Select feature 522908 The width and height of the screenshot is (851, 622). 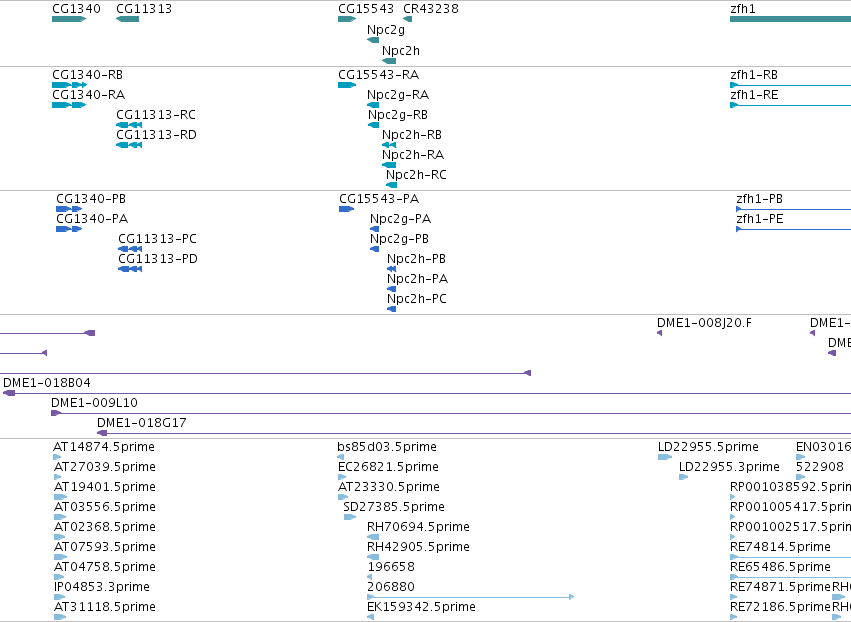click(820, 467)
